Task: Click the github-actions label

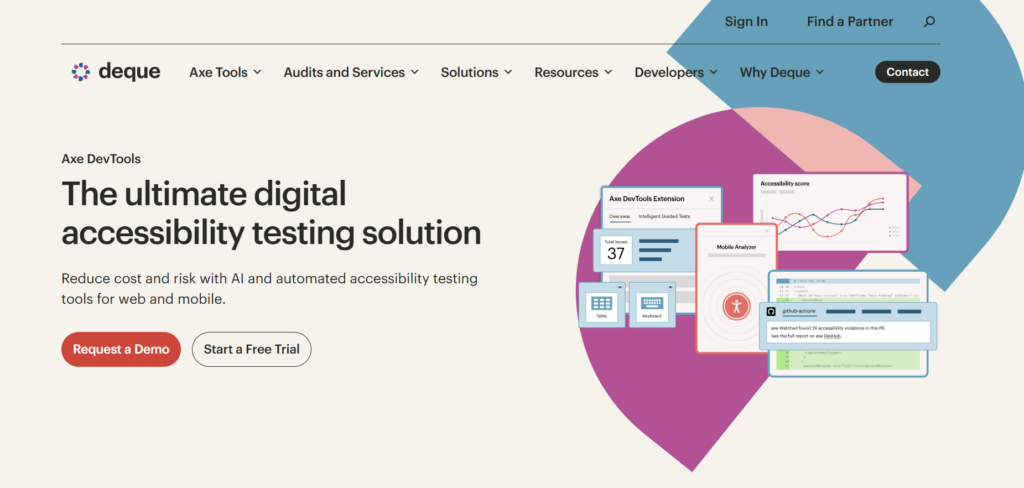Action: [x=799, y=311]
